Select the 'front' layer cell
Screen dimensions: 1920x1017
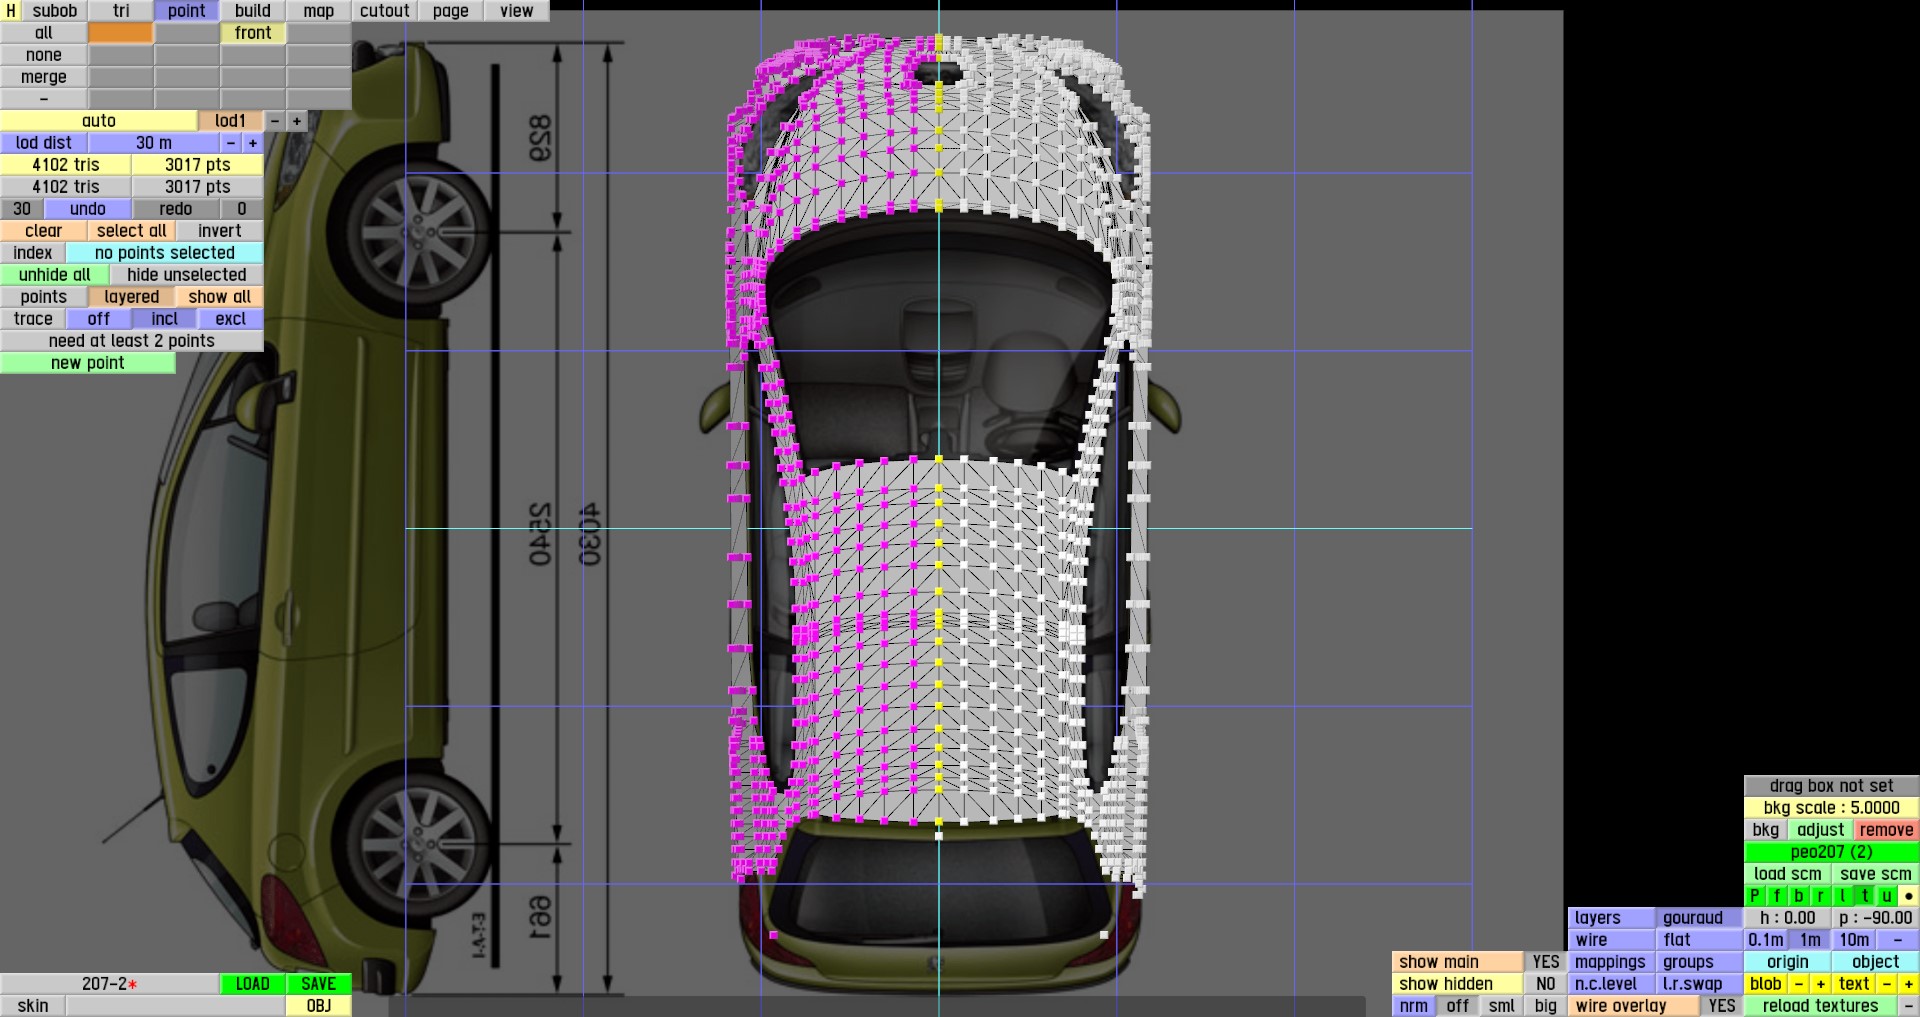[x=253, y=33]
